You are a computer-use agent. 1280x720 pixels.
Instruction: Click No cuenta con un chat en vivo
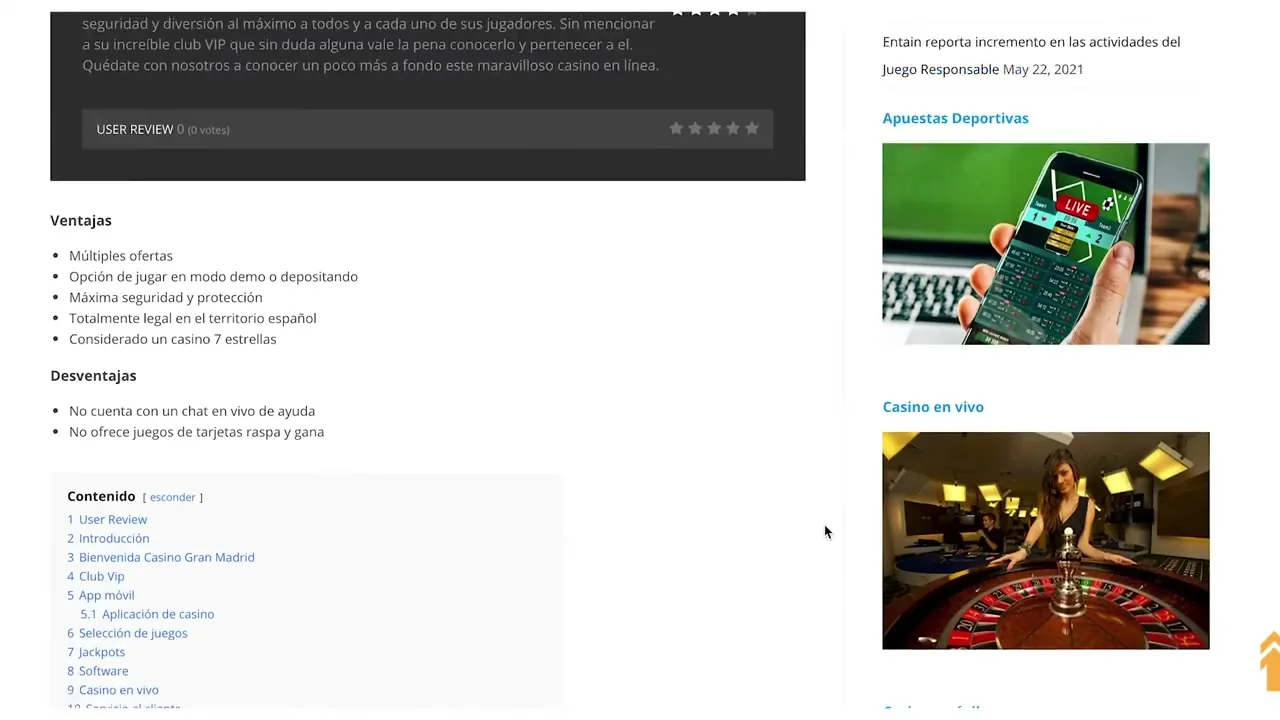click(192, 411)
